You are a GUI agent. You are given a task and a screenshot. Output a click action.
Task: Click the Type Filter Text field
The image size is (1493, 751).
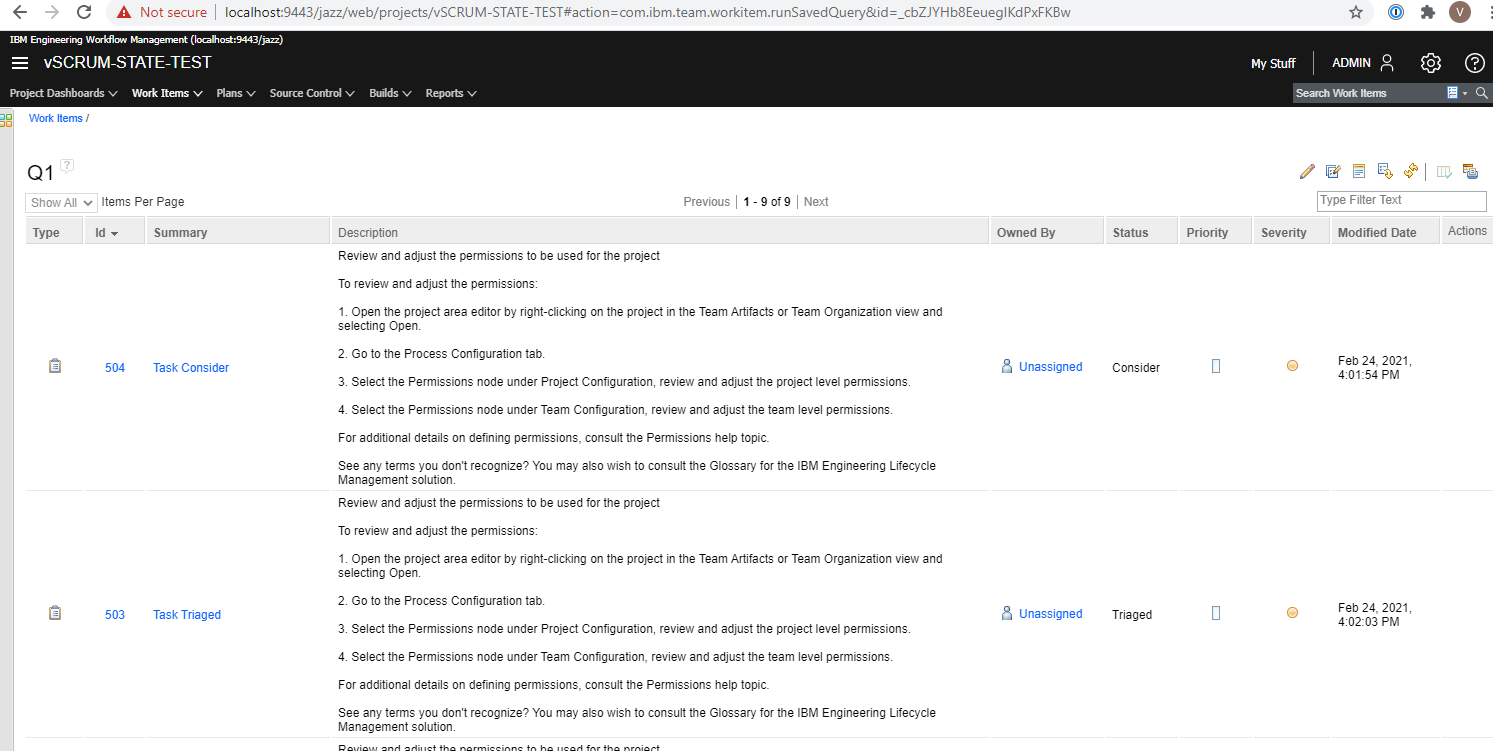click(x=1400, y=200)
